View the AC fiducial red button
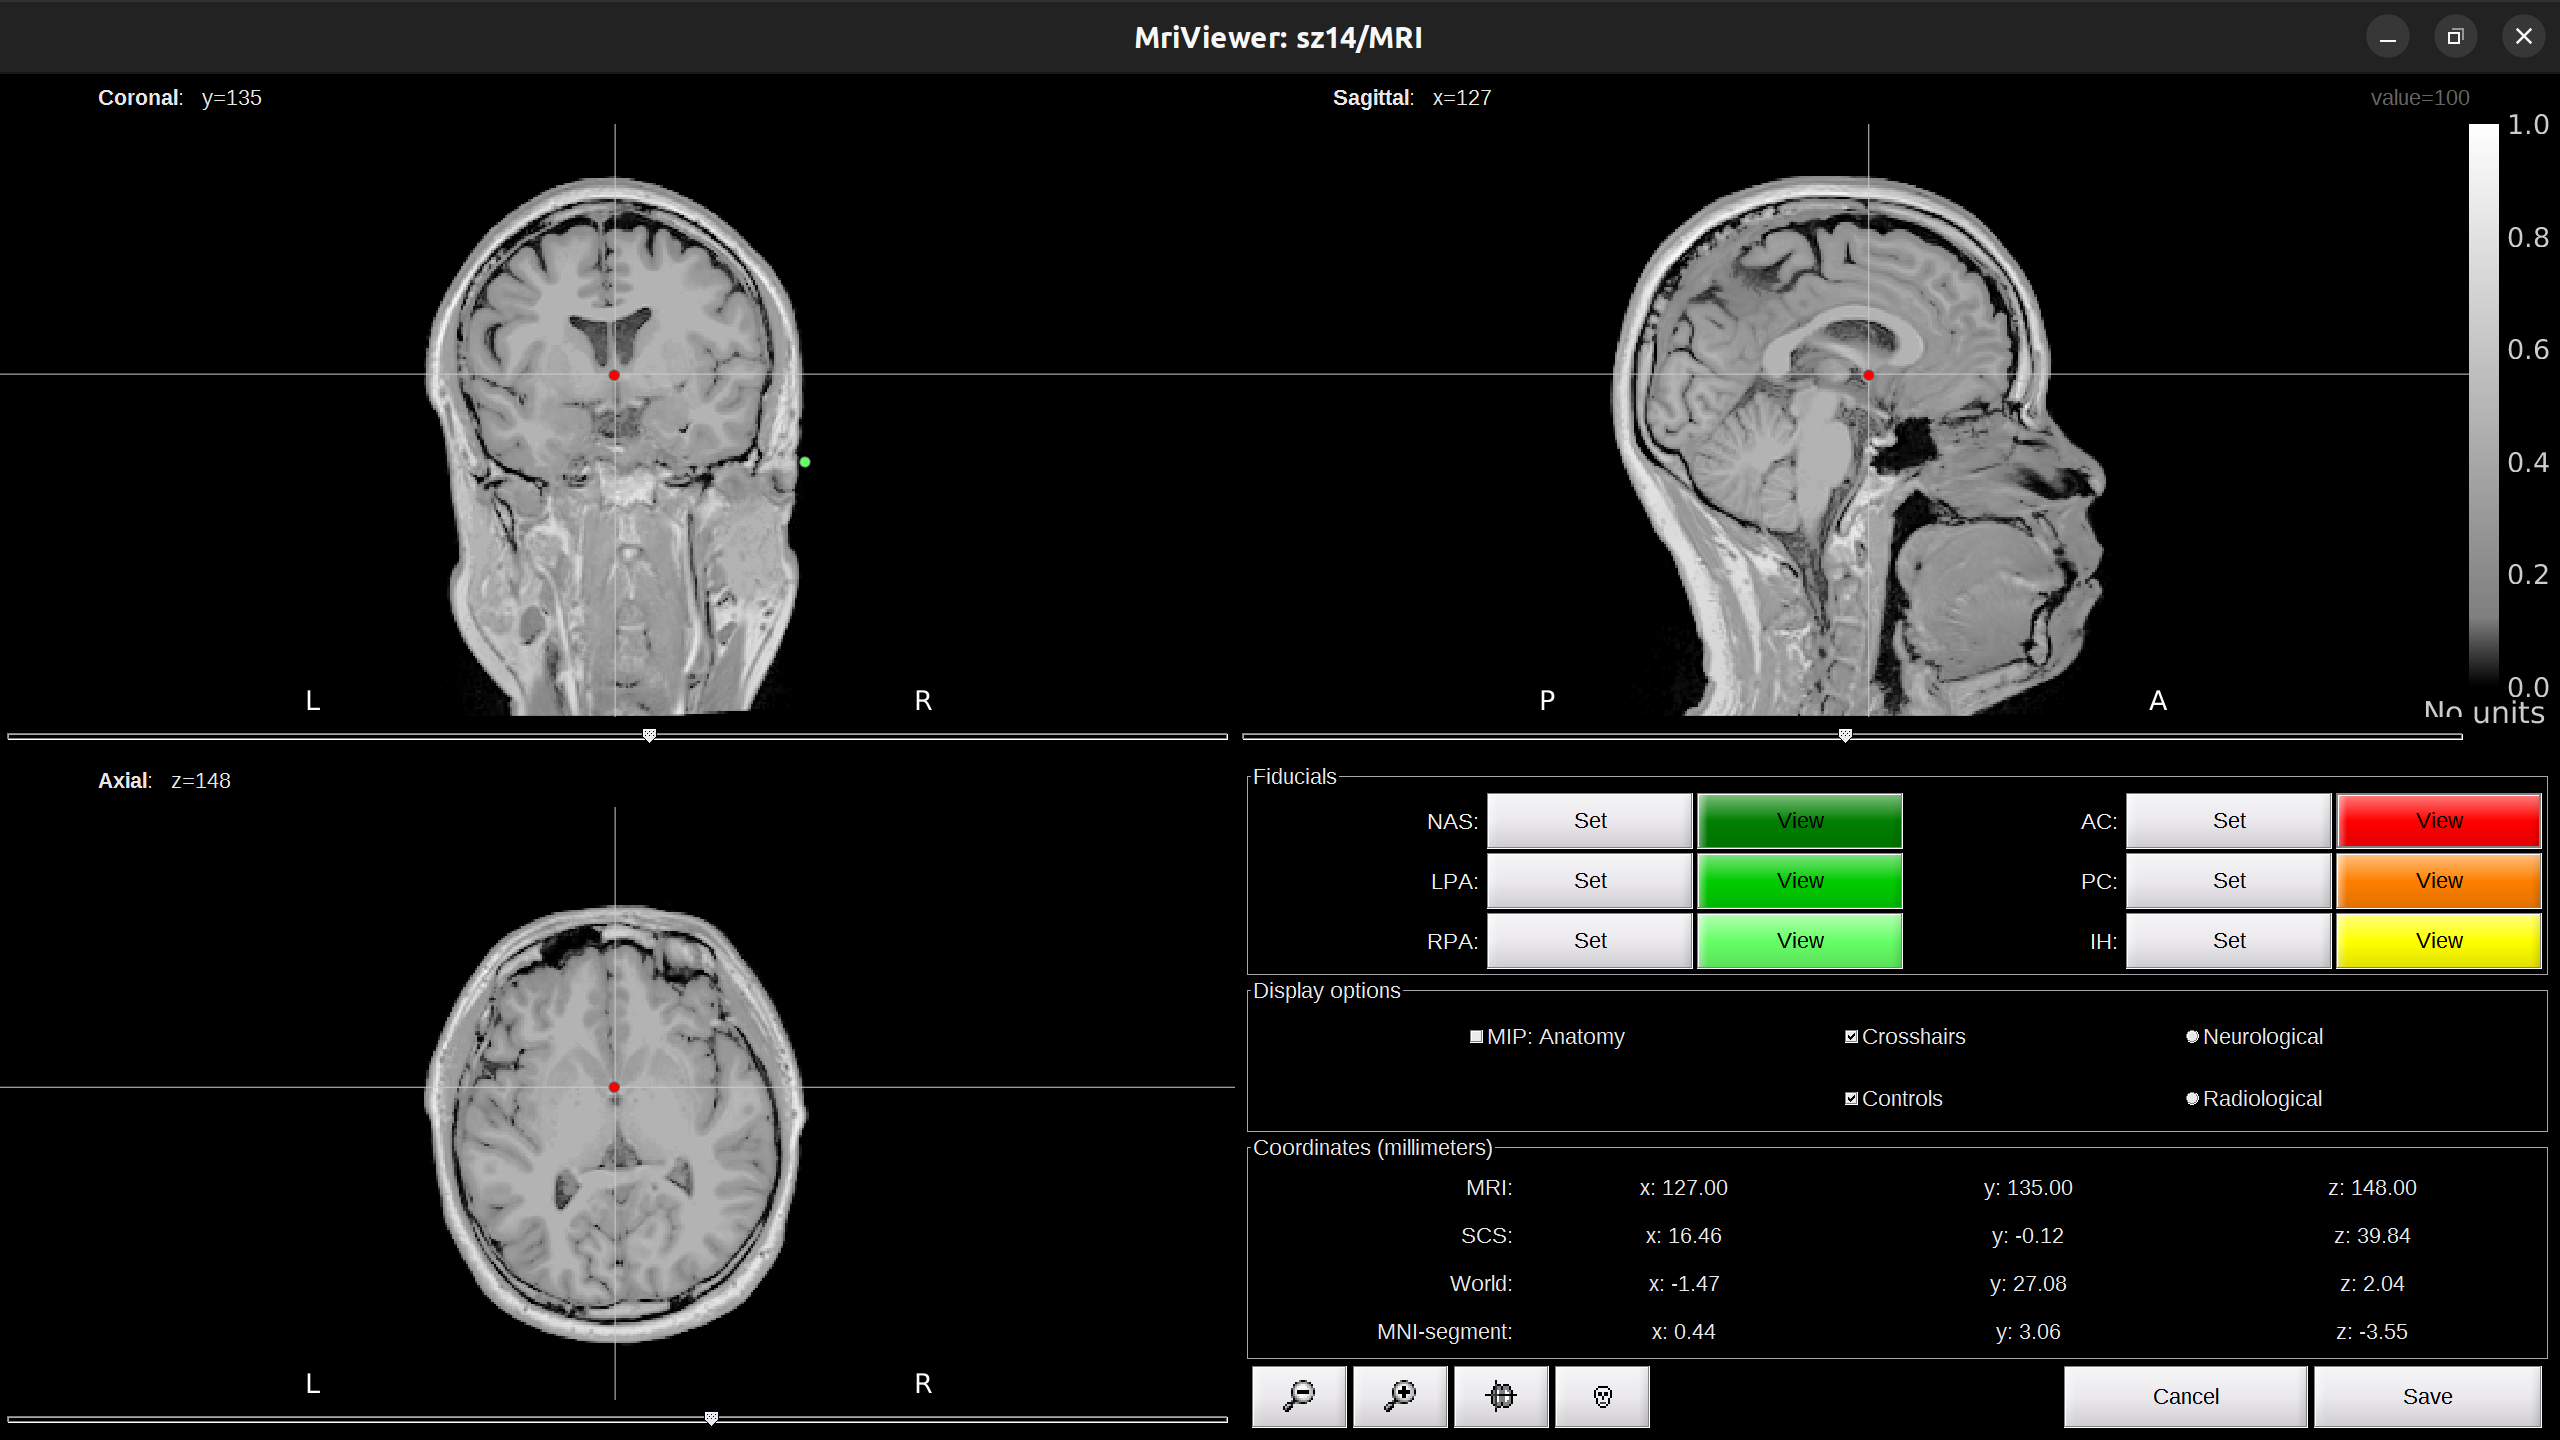The image size is (2560, 1440). coord(2439,821)
